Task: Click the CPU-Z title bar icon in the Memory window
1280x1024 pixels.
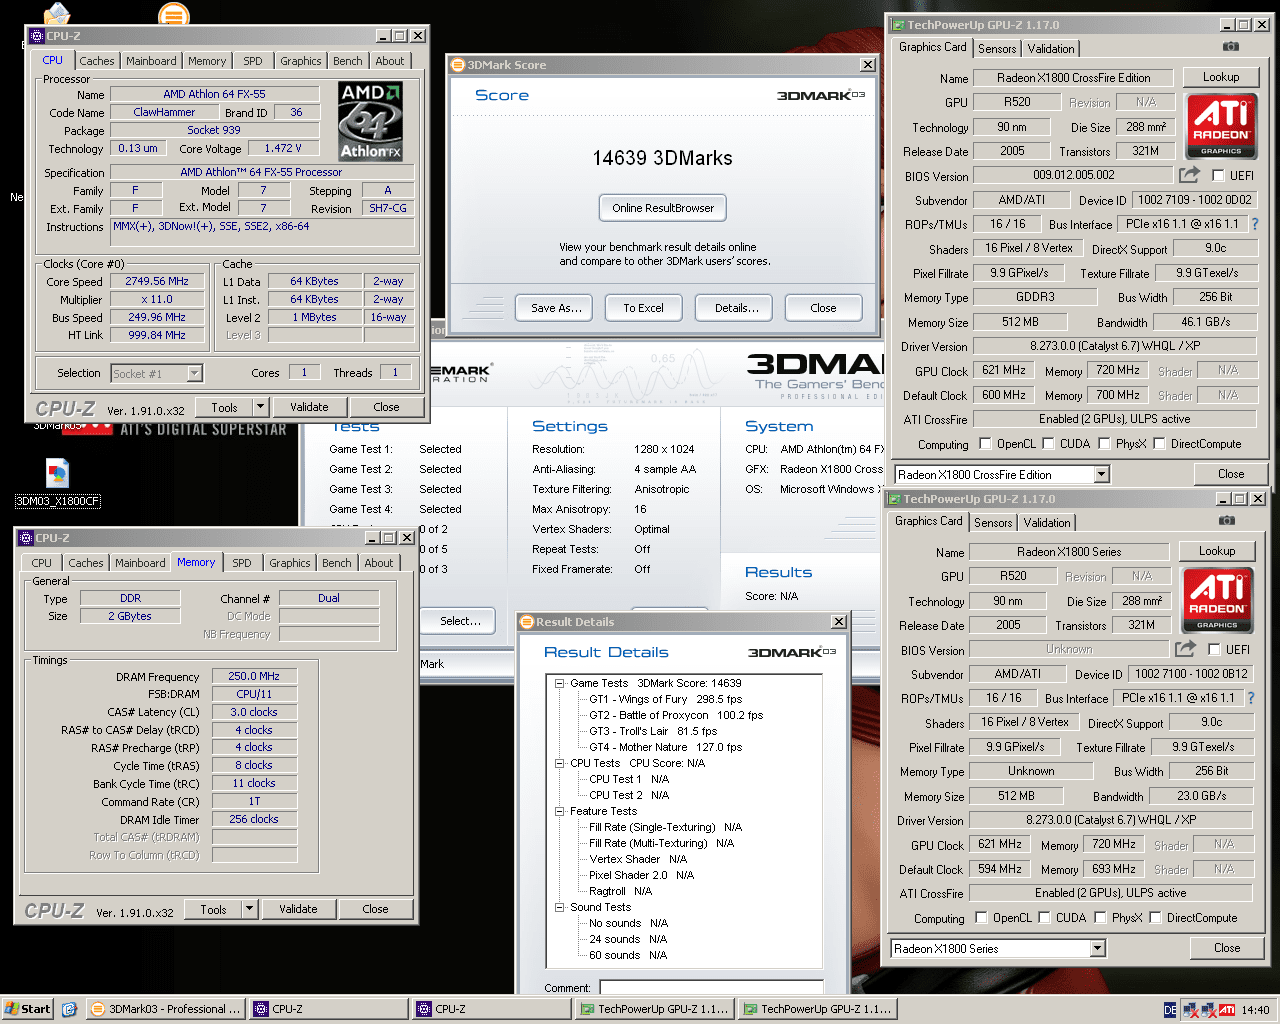Action: 25,538
